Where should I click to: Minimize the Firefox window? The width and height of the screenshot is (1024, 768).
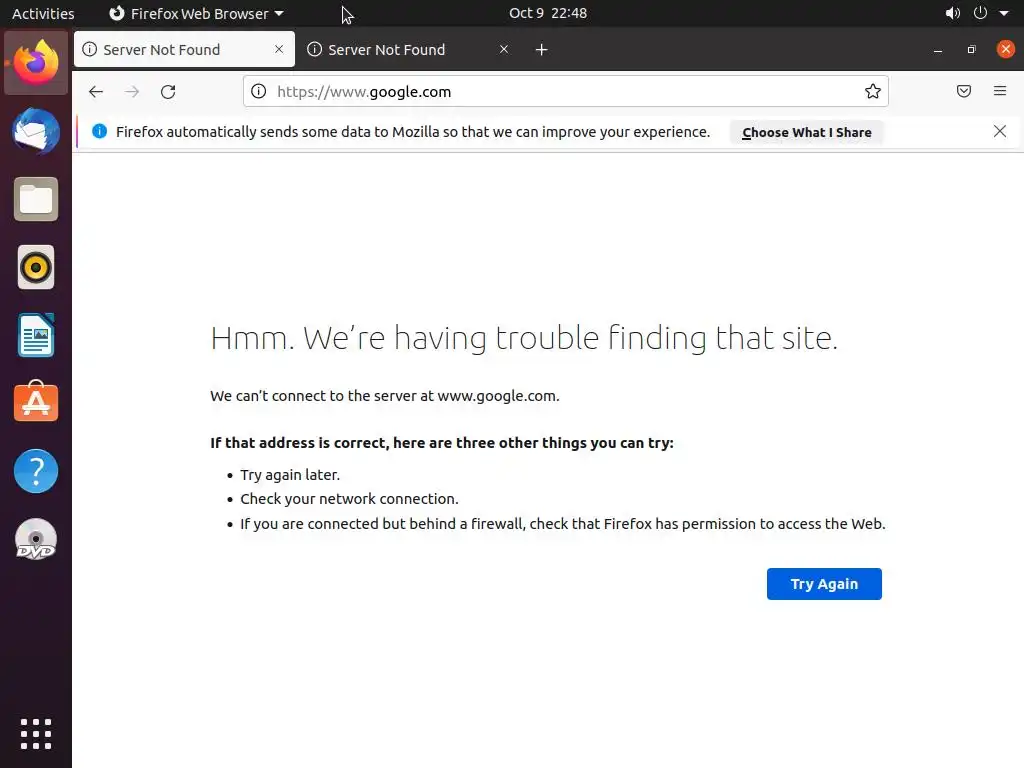[938, 50]
